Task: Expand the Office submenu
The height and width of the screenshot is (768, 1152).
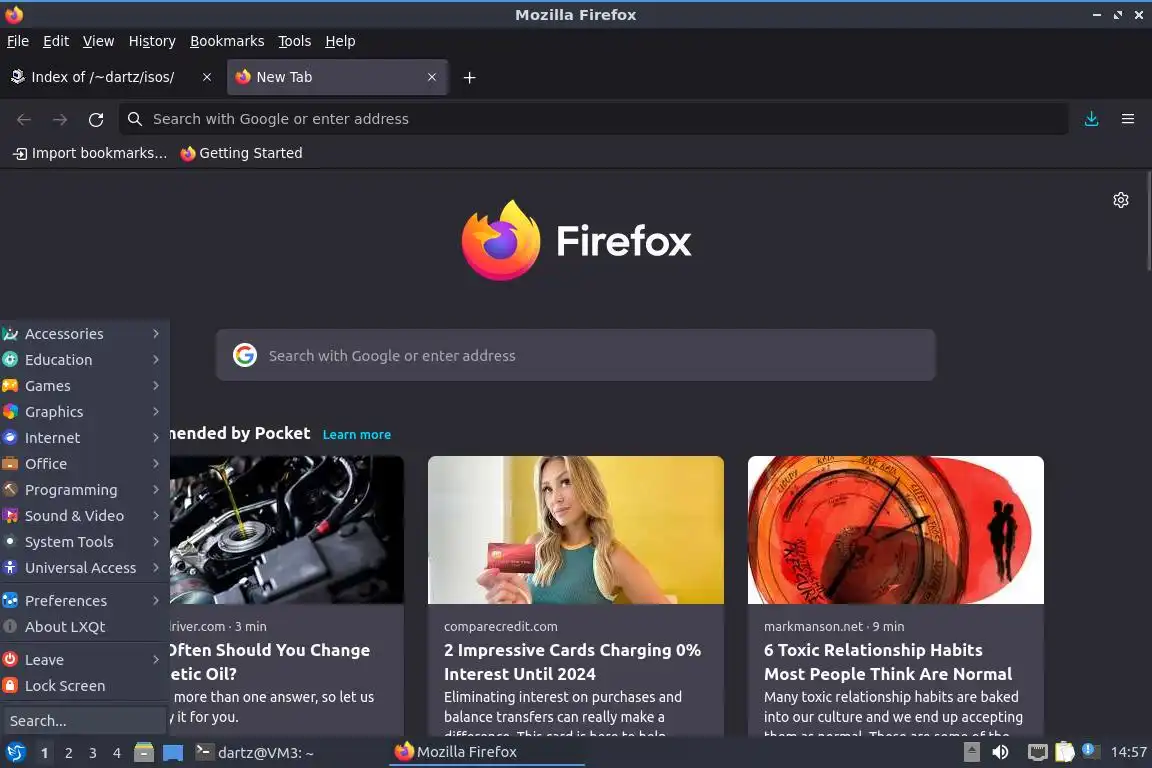Action: [84, 464]
